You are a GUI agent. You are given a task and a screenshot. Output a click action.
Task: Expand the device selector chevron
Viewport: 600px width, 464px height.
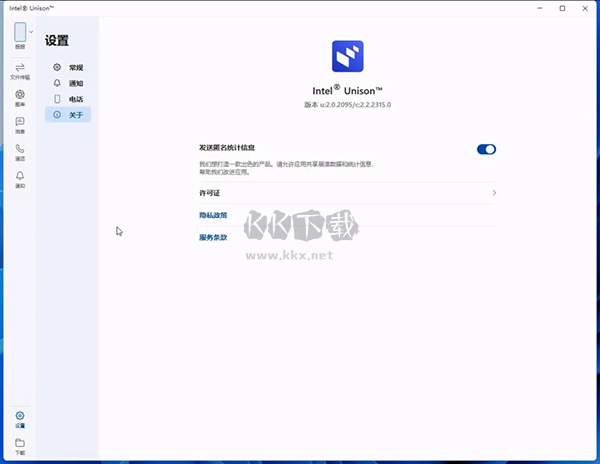[31, 32]
